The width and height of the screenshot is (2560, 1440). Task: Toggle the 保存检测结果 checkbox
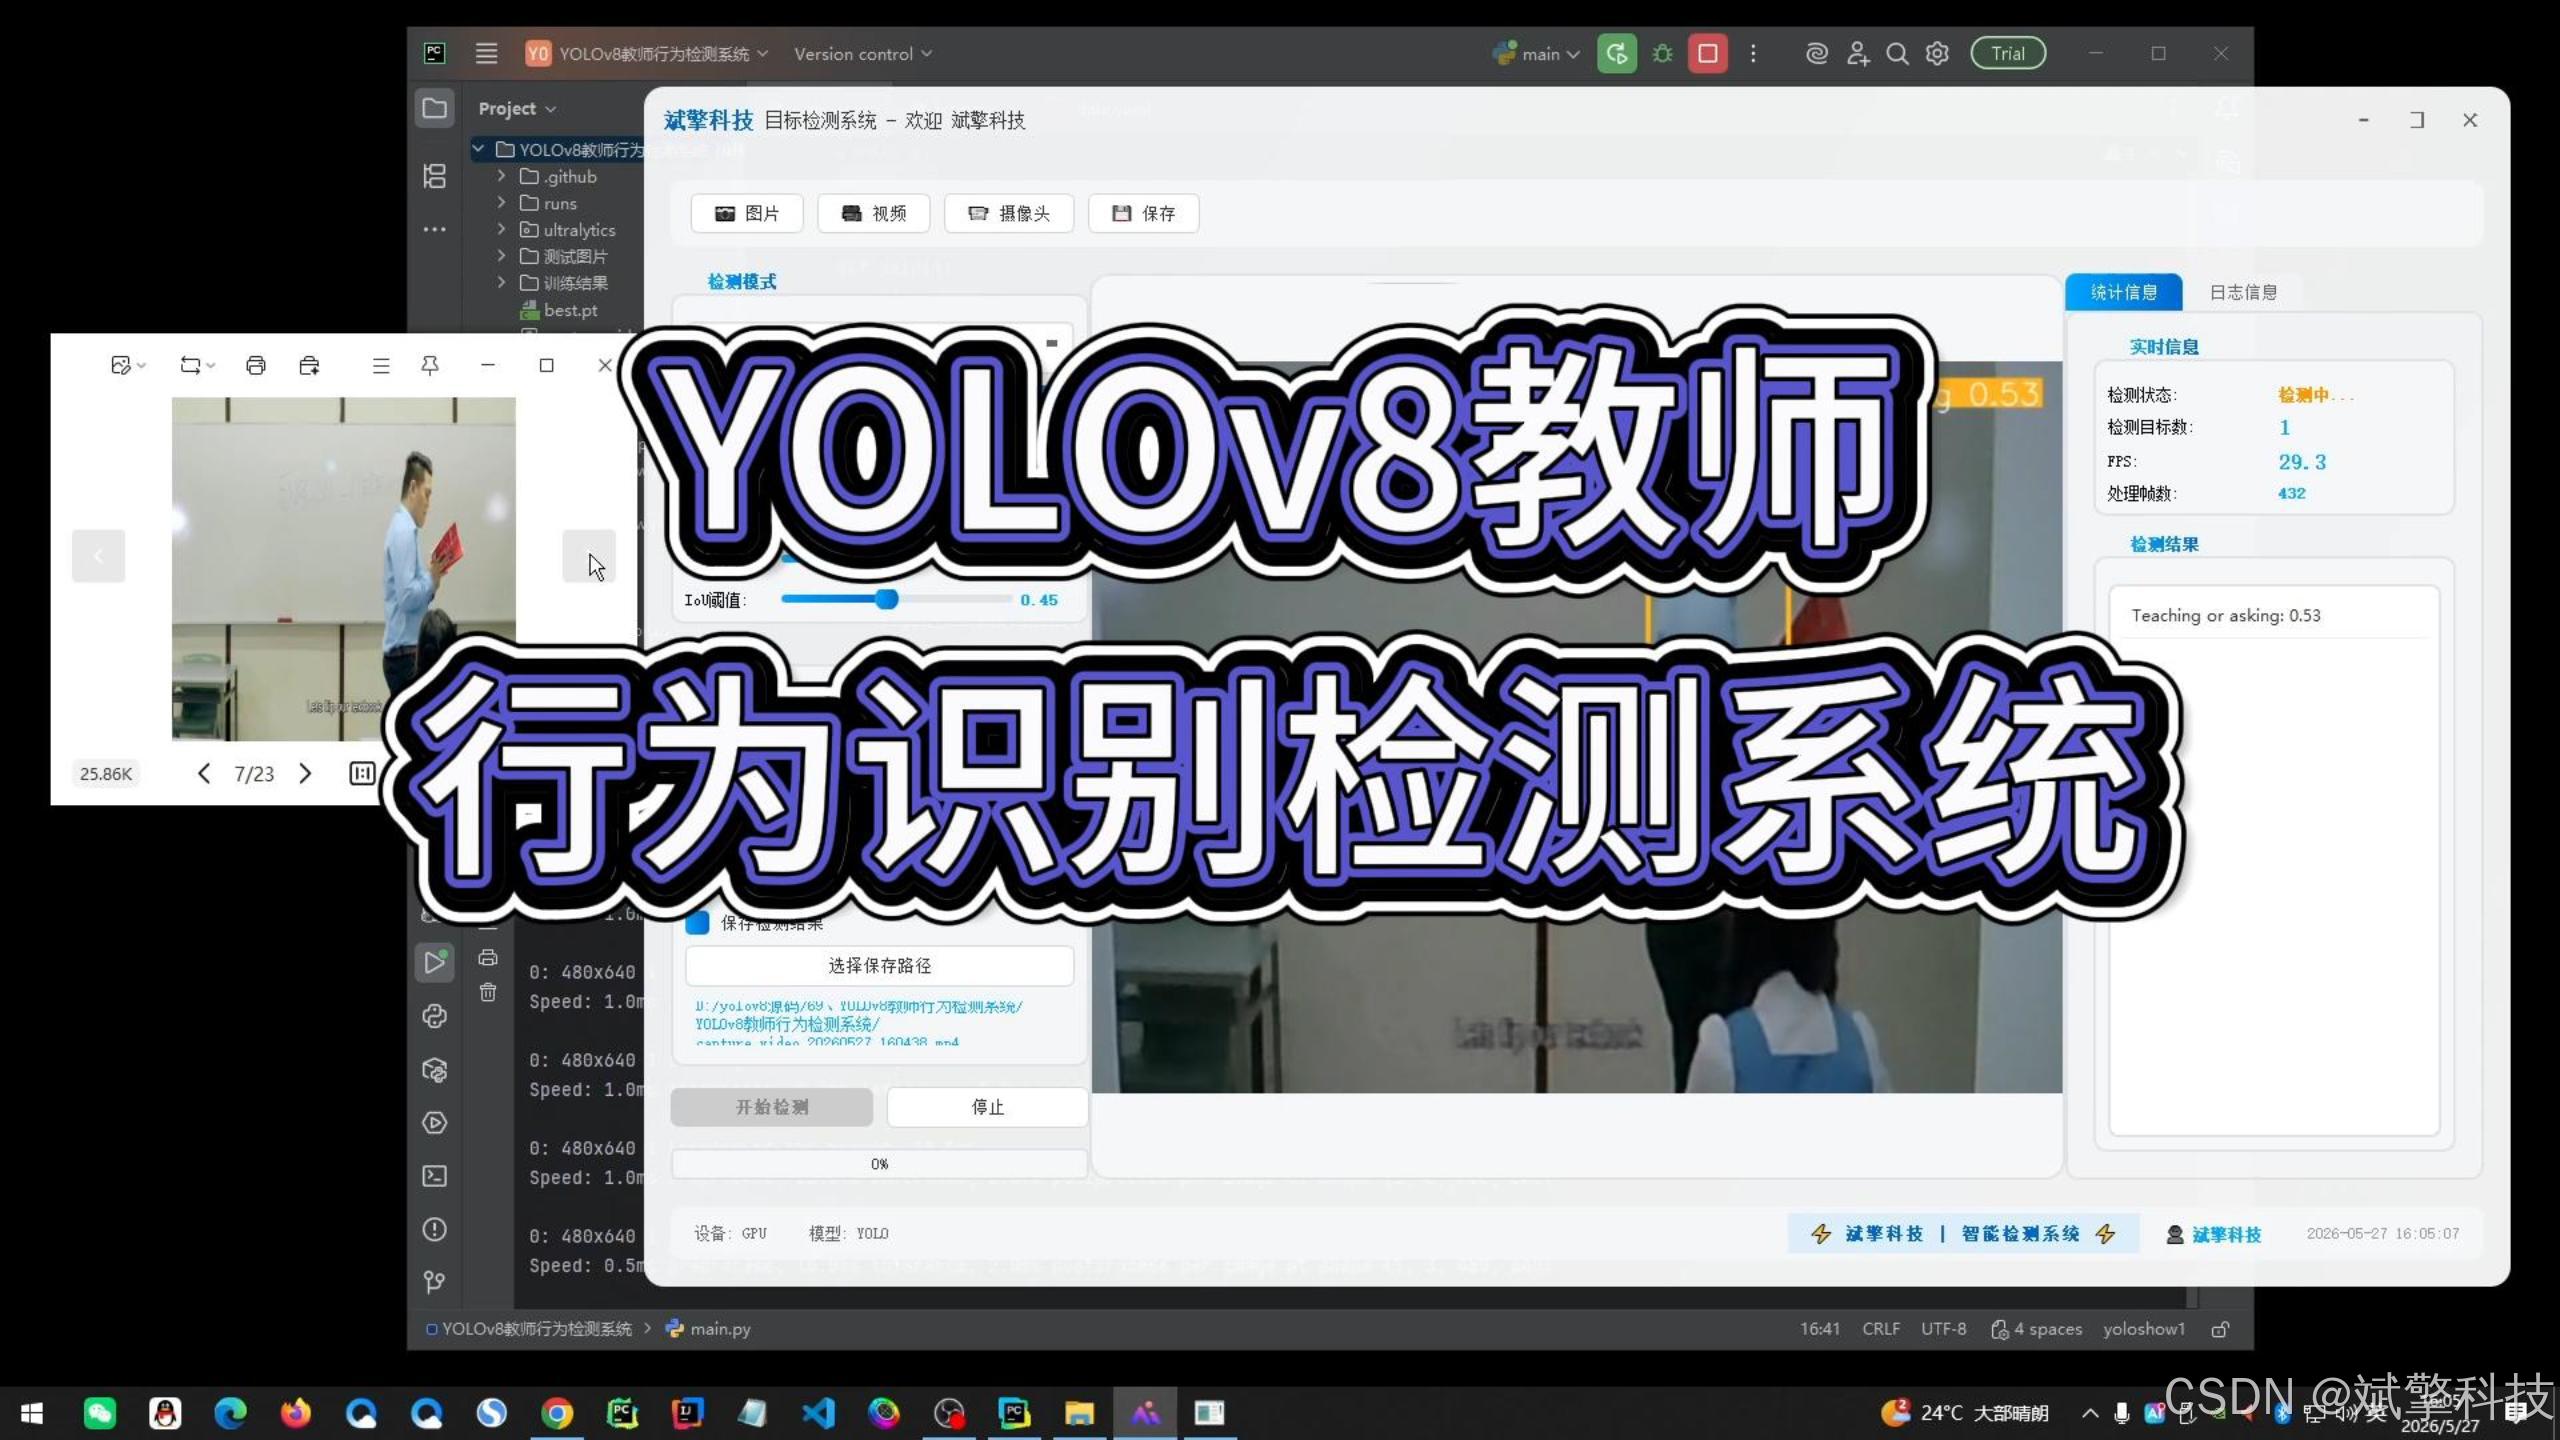coord(698,922)
